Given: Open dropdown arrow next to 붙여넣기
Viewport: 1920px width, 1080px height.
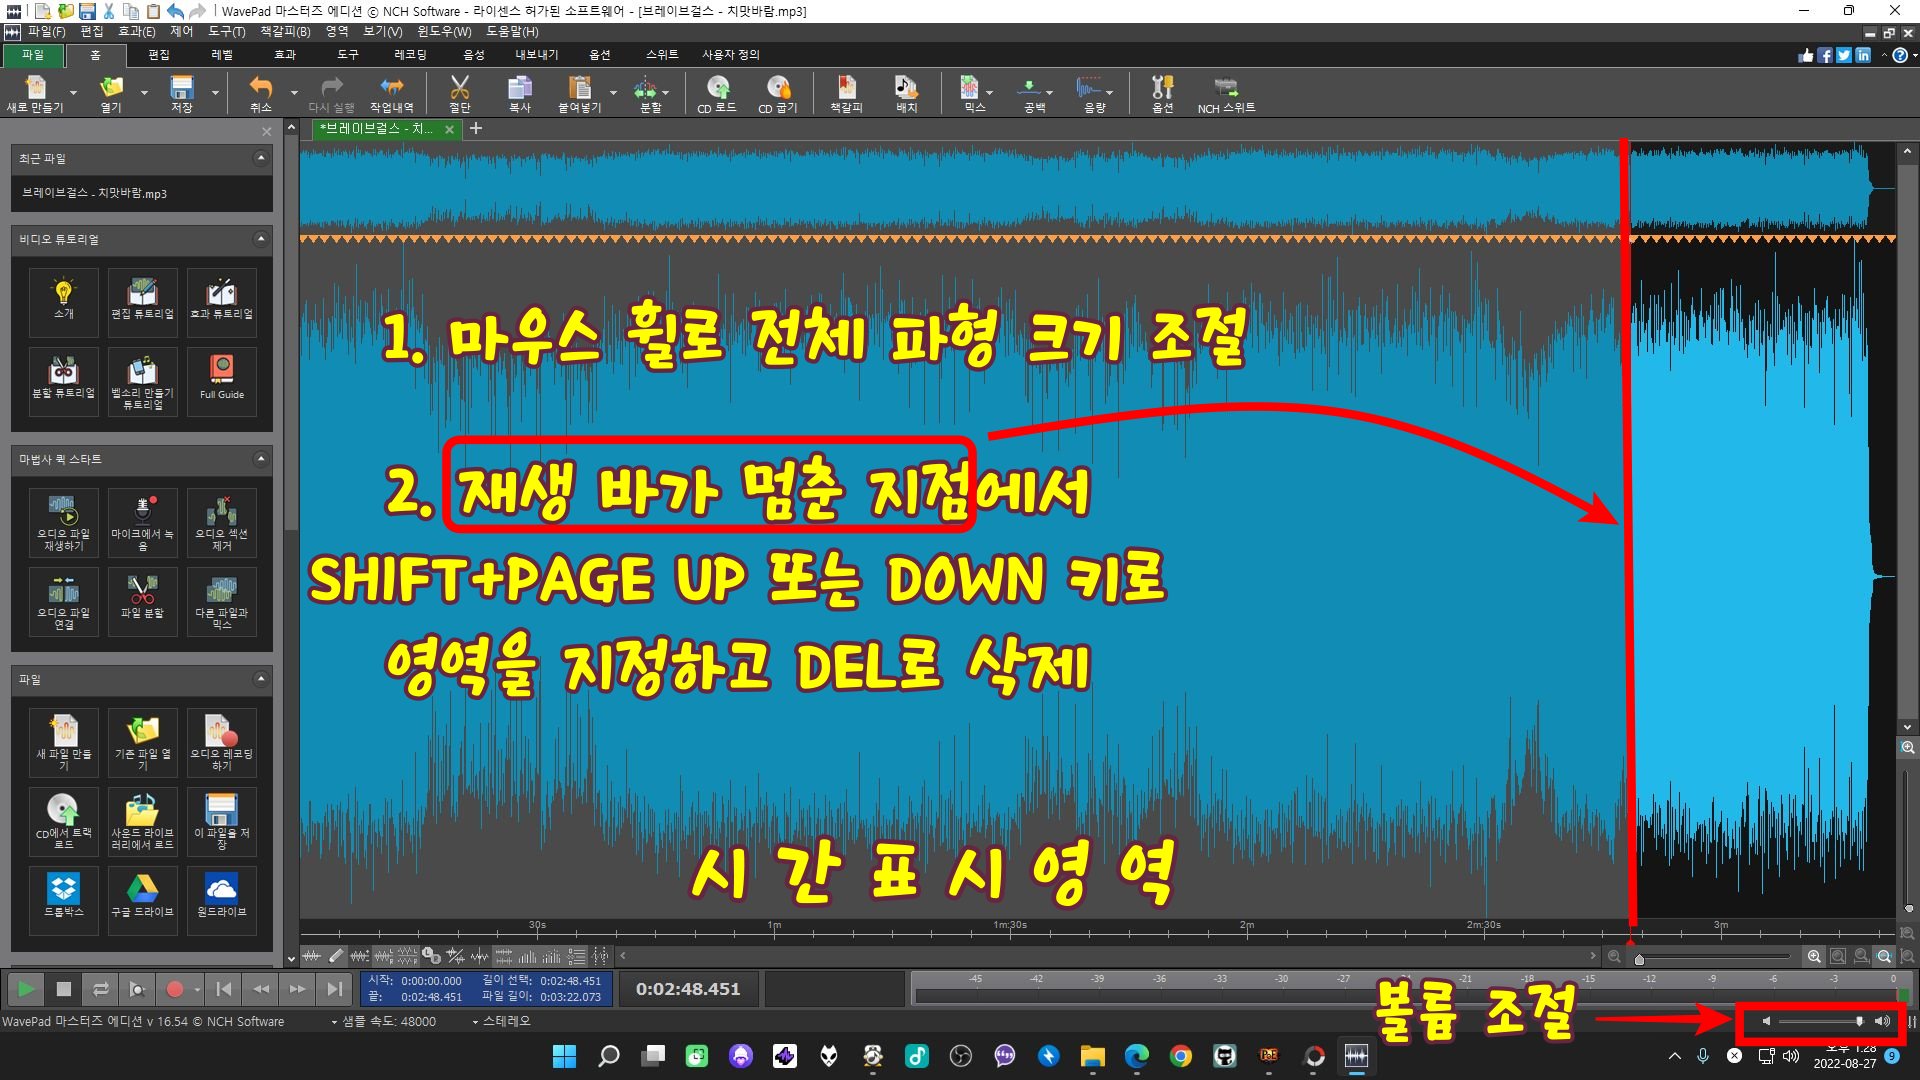Looking at the screenshot, I should (613, 93).
